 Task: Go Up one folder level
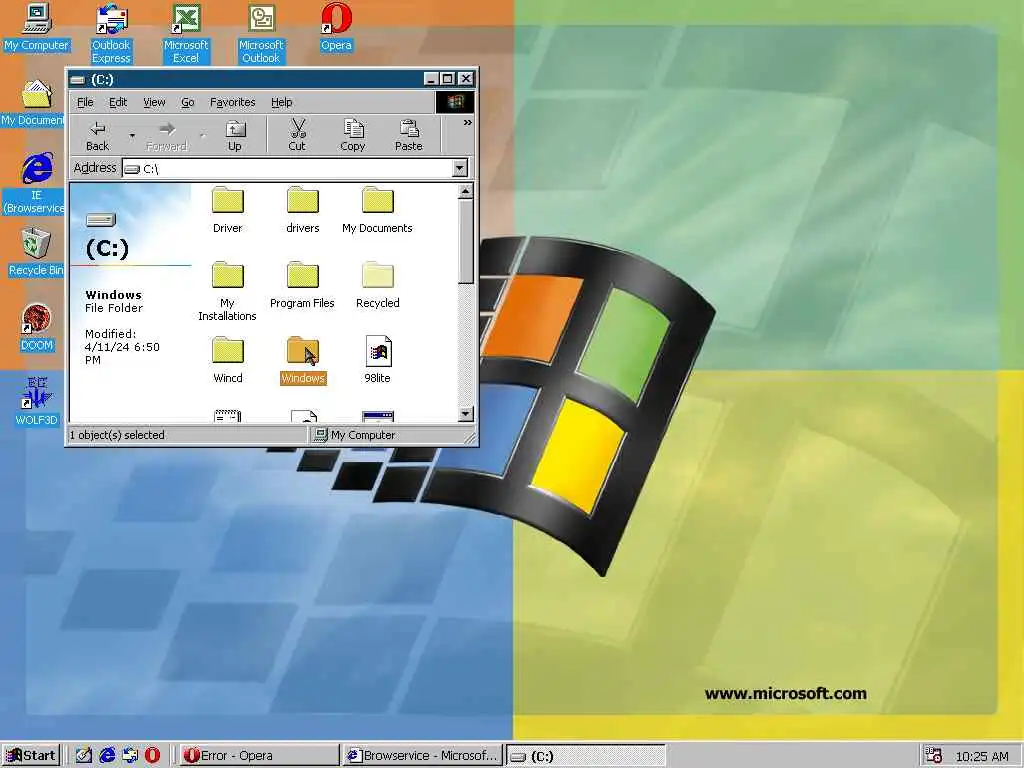[x=234, y=136]
